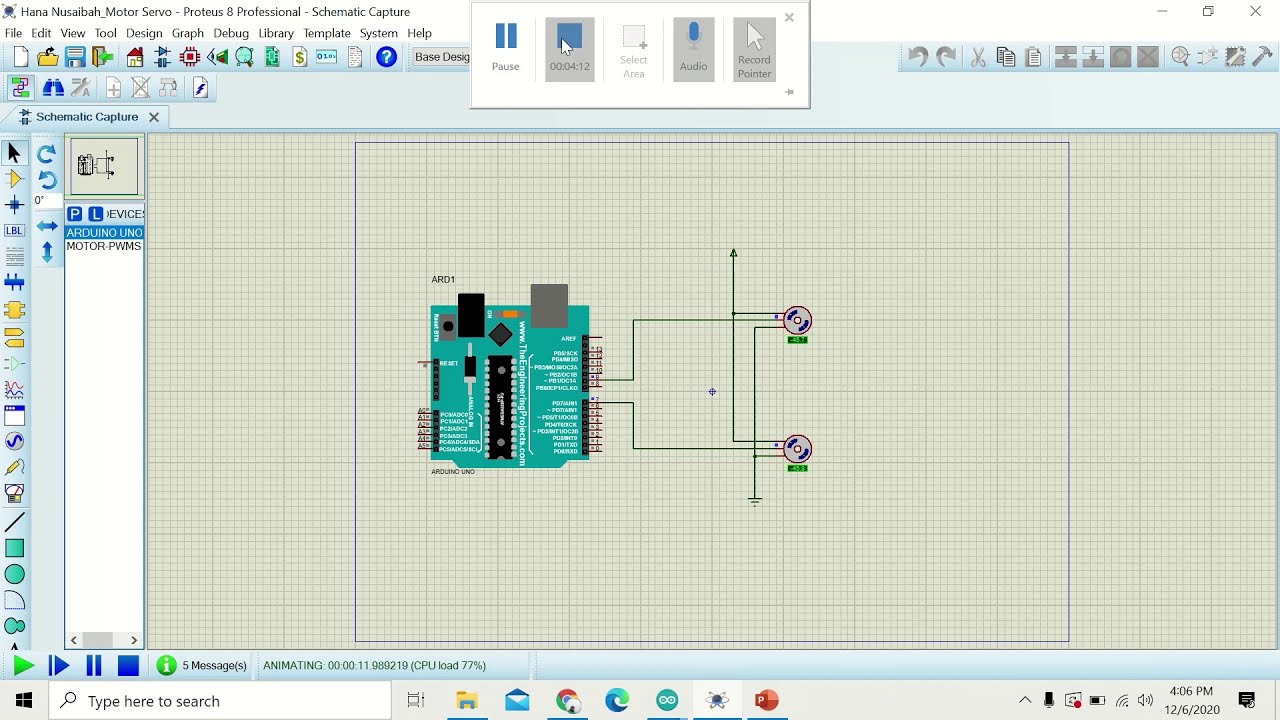Rotate component anti-clockwise
Viewport: 1280px width, 720px height.
(x=46, y=180)
